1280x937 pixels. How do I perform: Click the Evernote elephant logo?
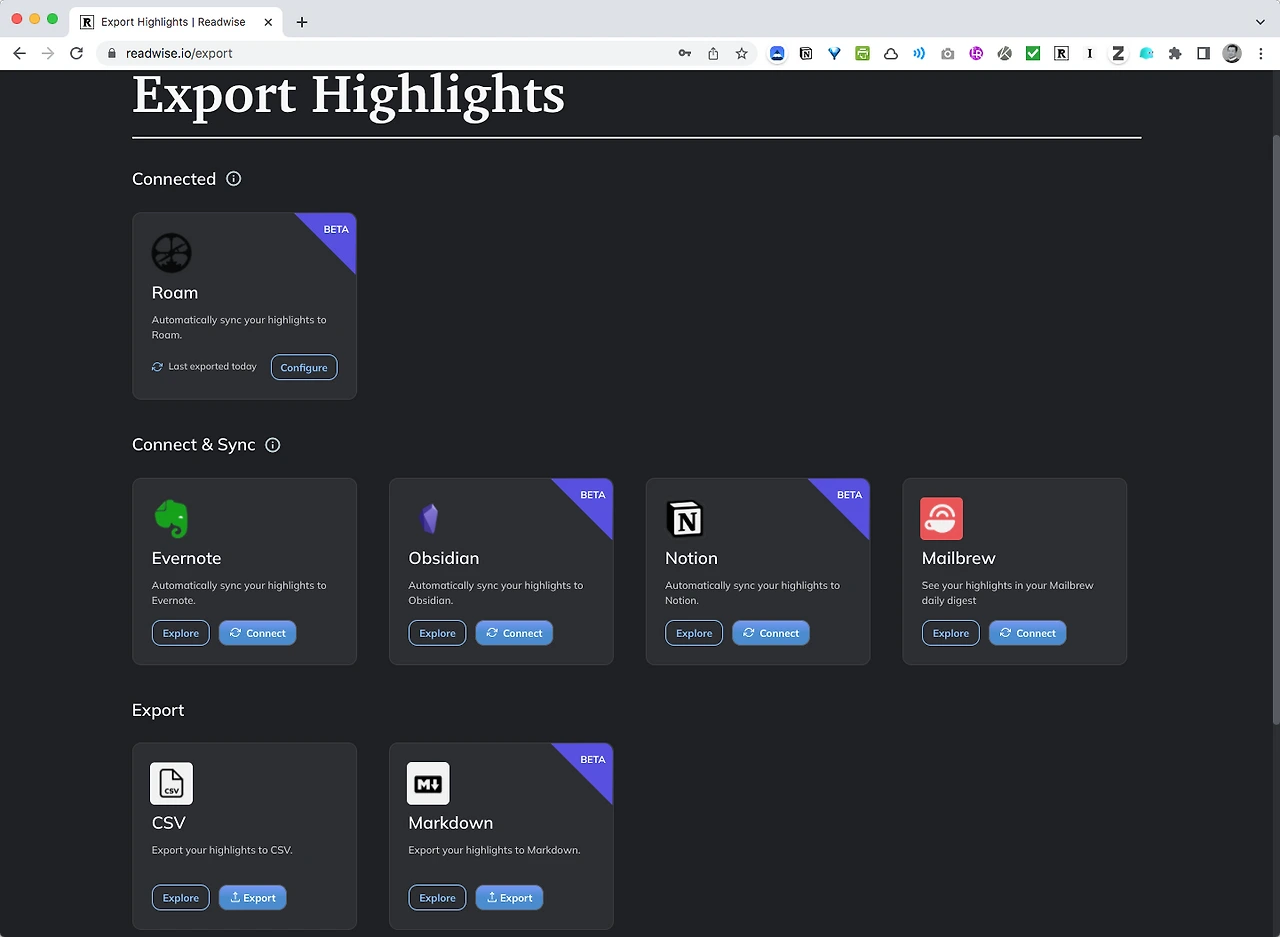click(171, 519)
